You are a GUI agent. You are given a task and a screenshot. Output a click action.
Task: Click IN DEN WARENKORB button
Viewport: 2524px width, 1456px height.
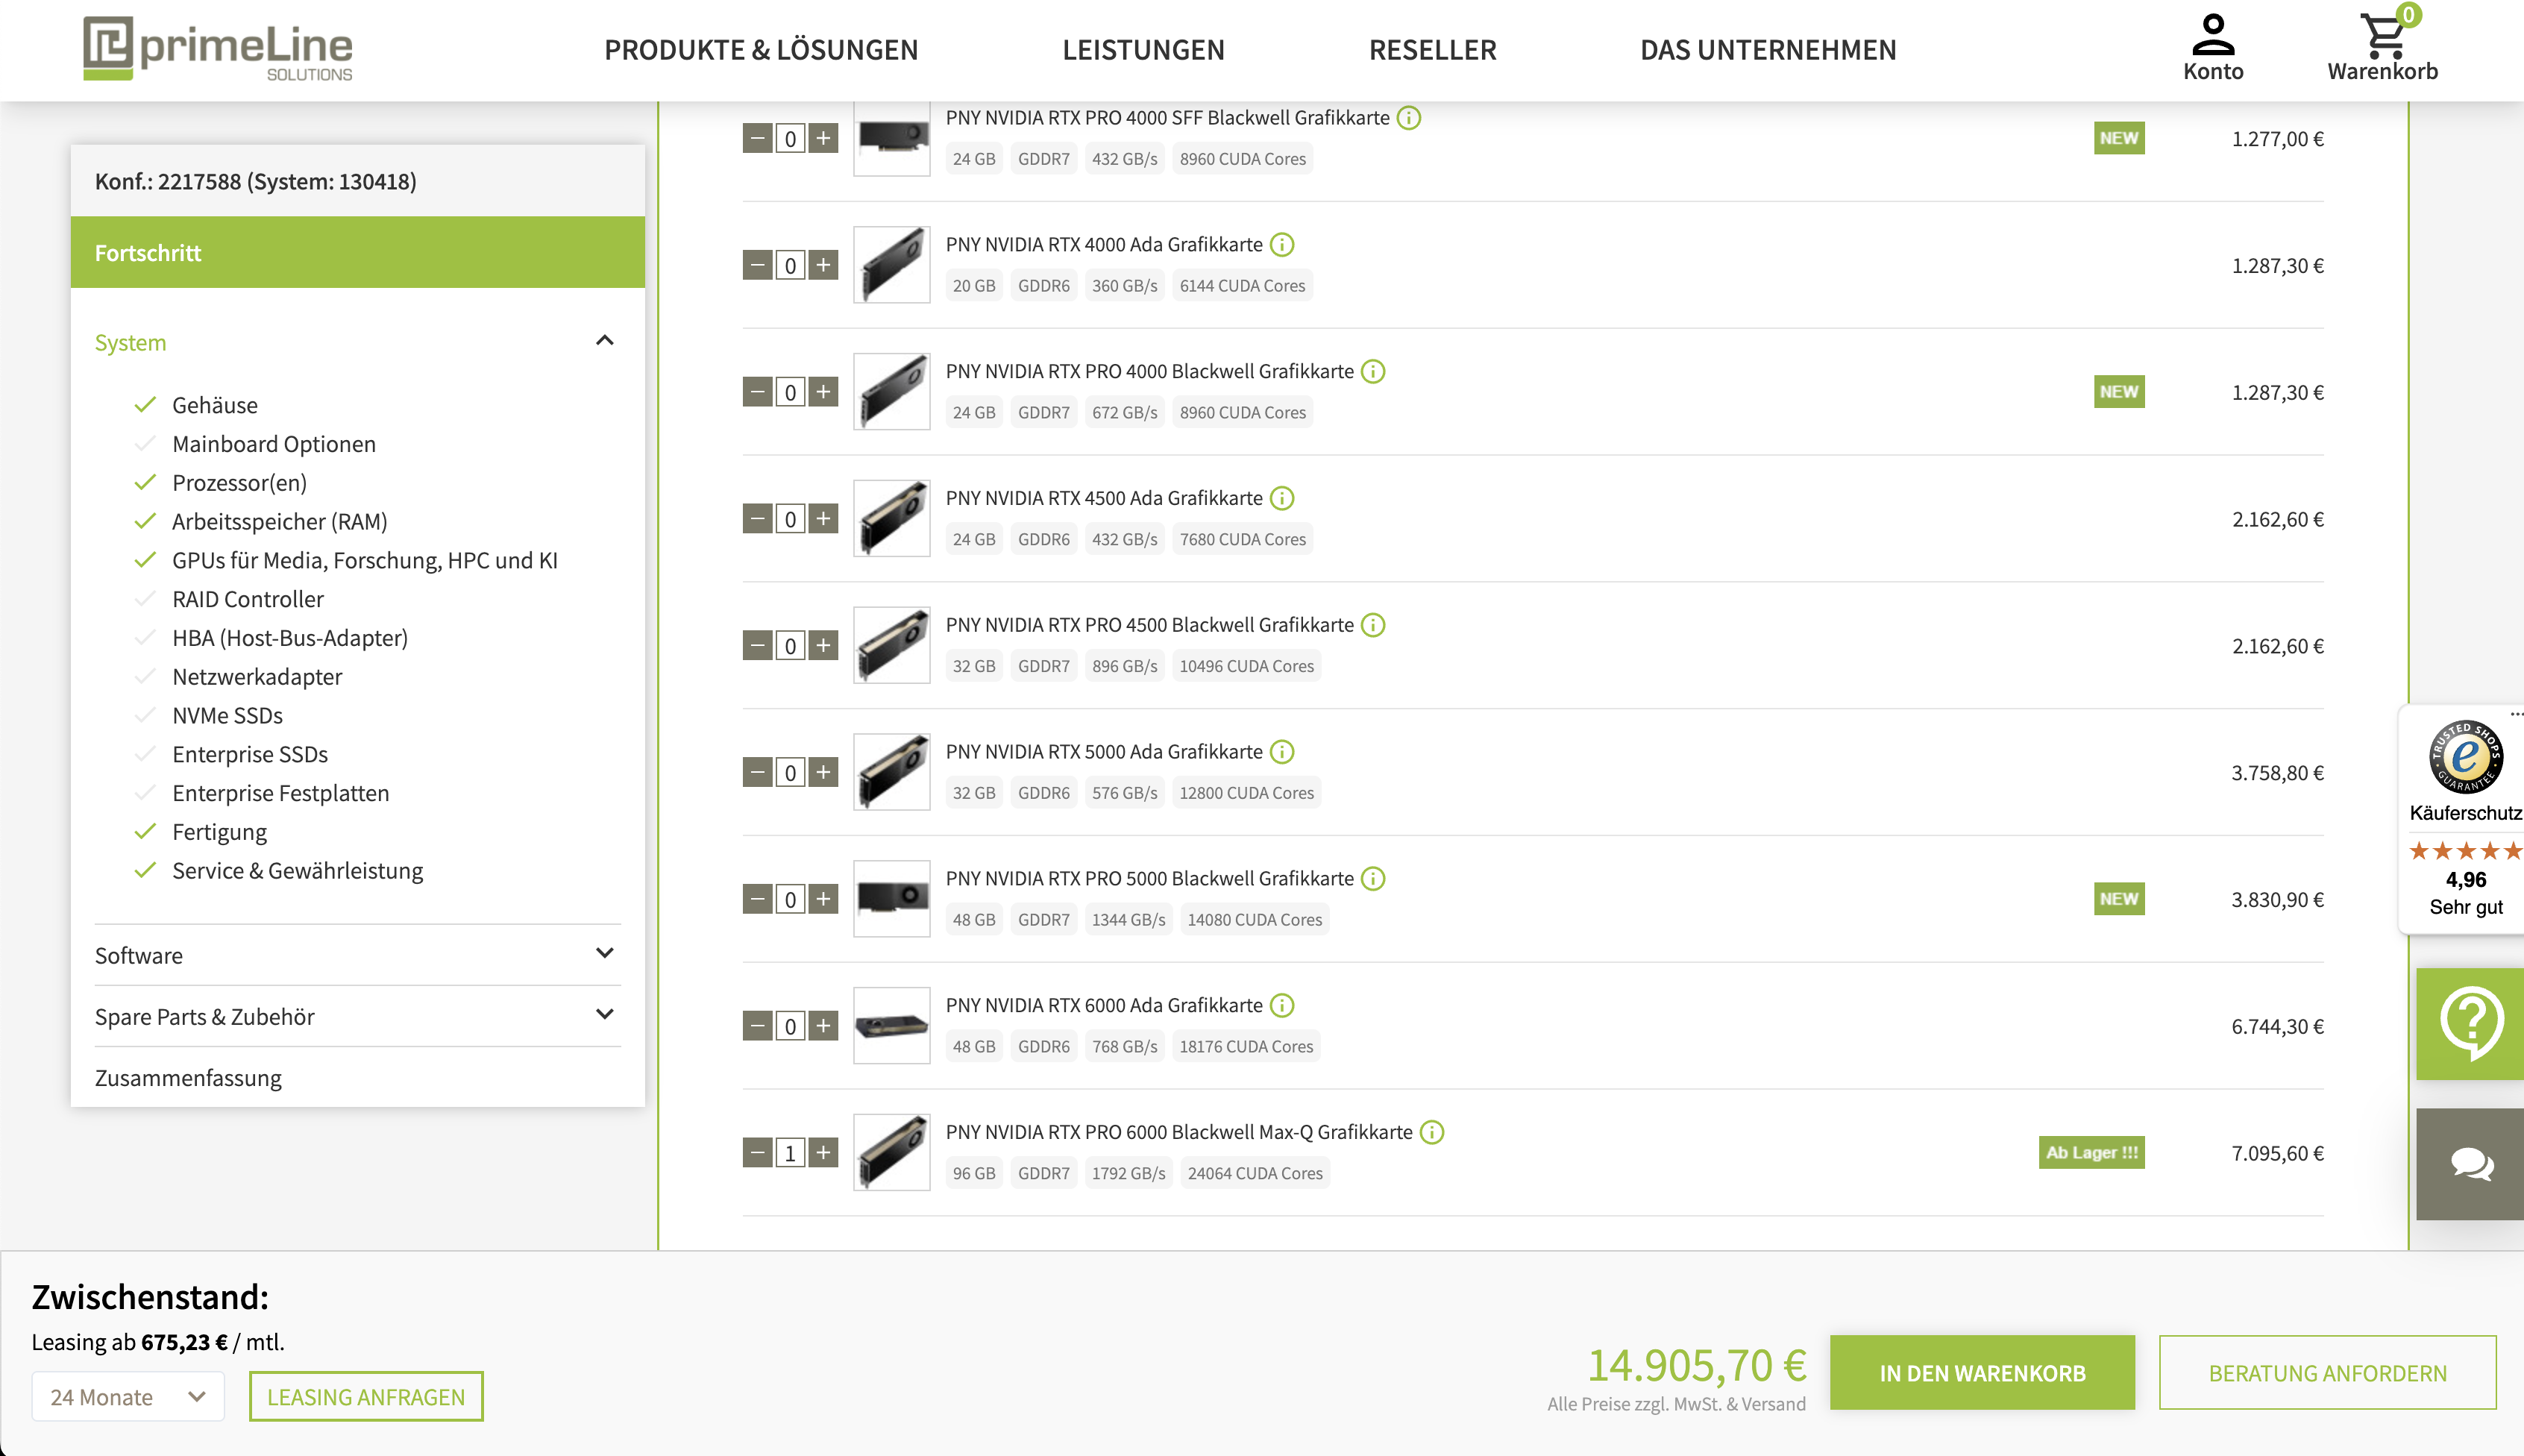(1983, 1372)
